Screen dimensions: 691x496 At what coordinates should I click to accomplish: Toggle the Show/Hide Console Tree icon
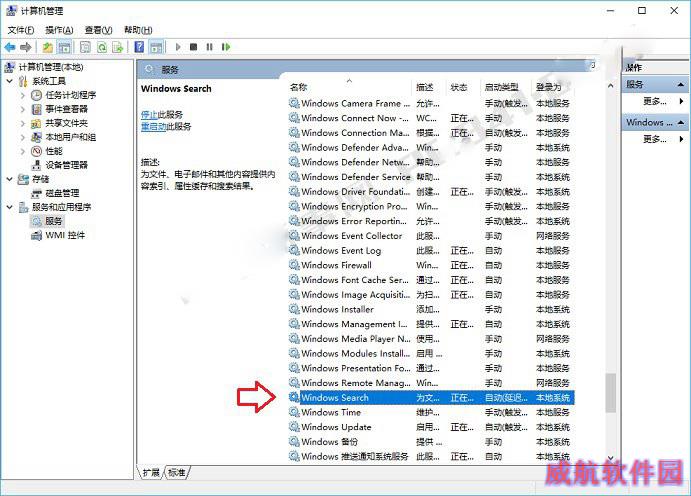coord(64,47)
